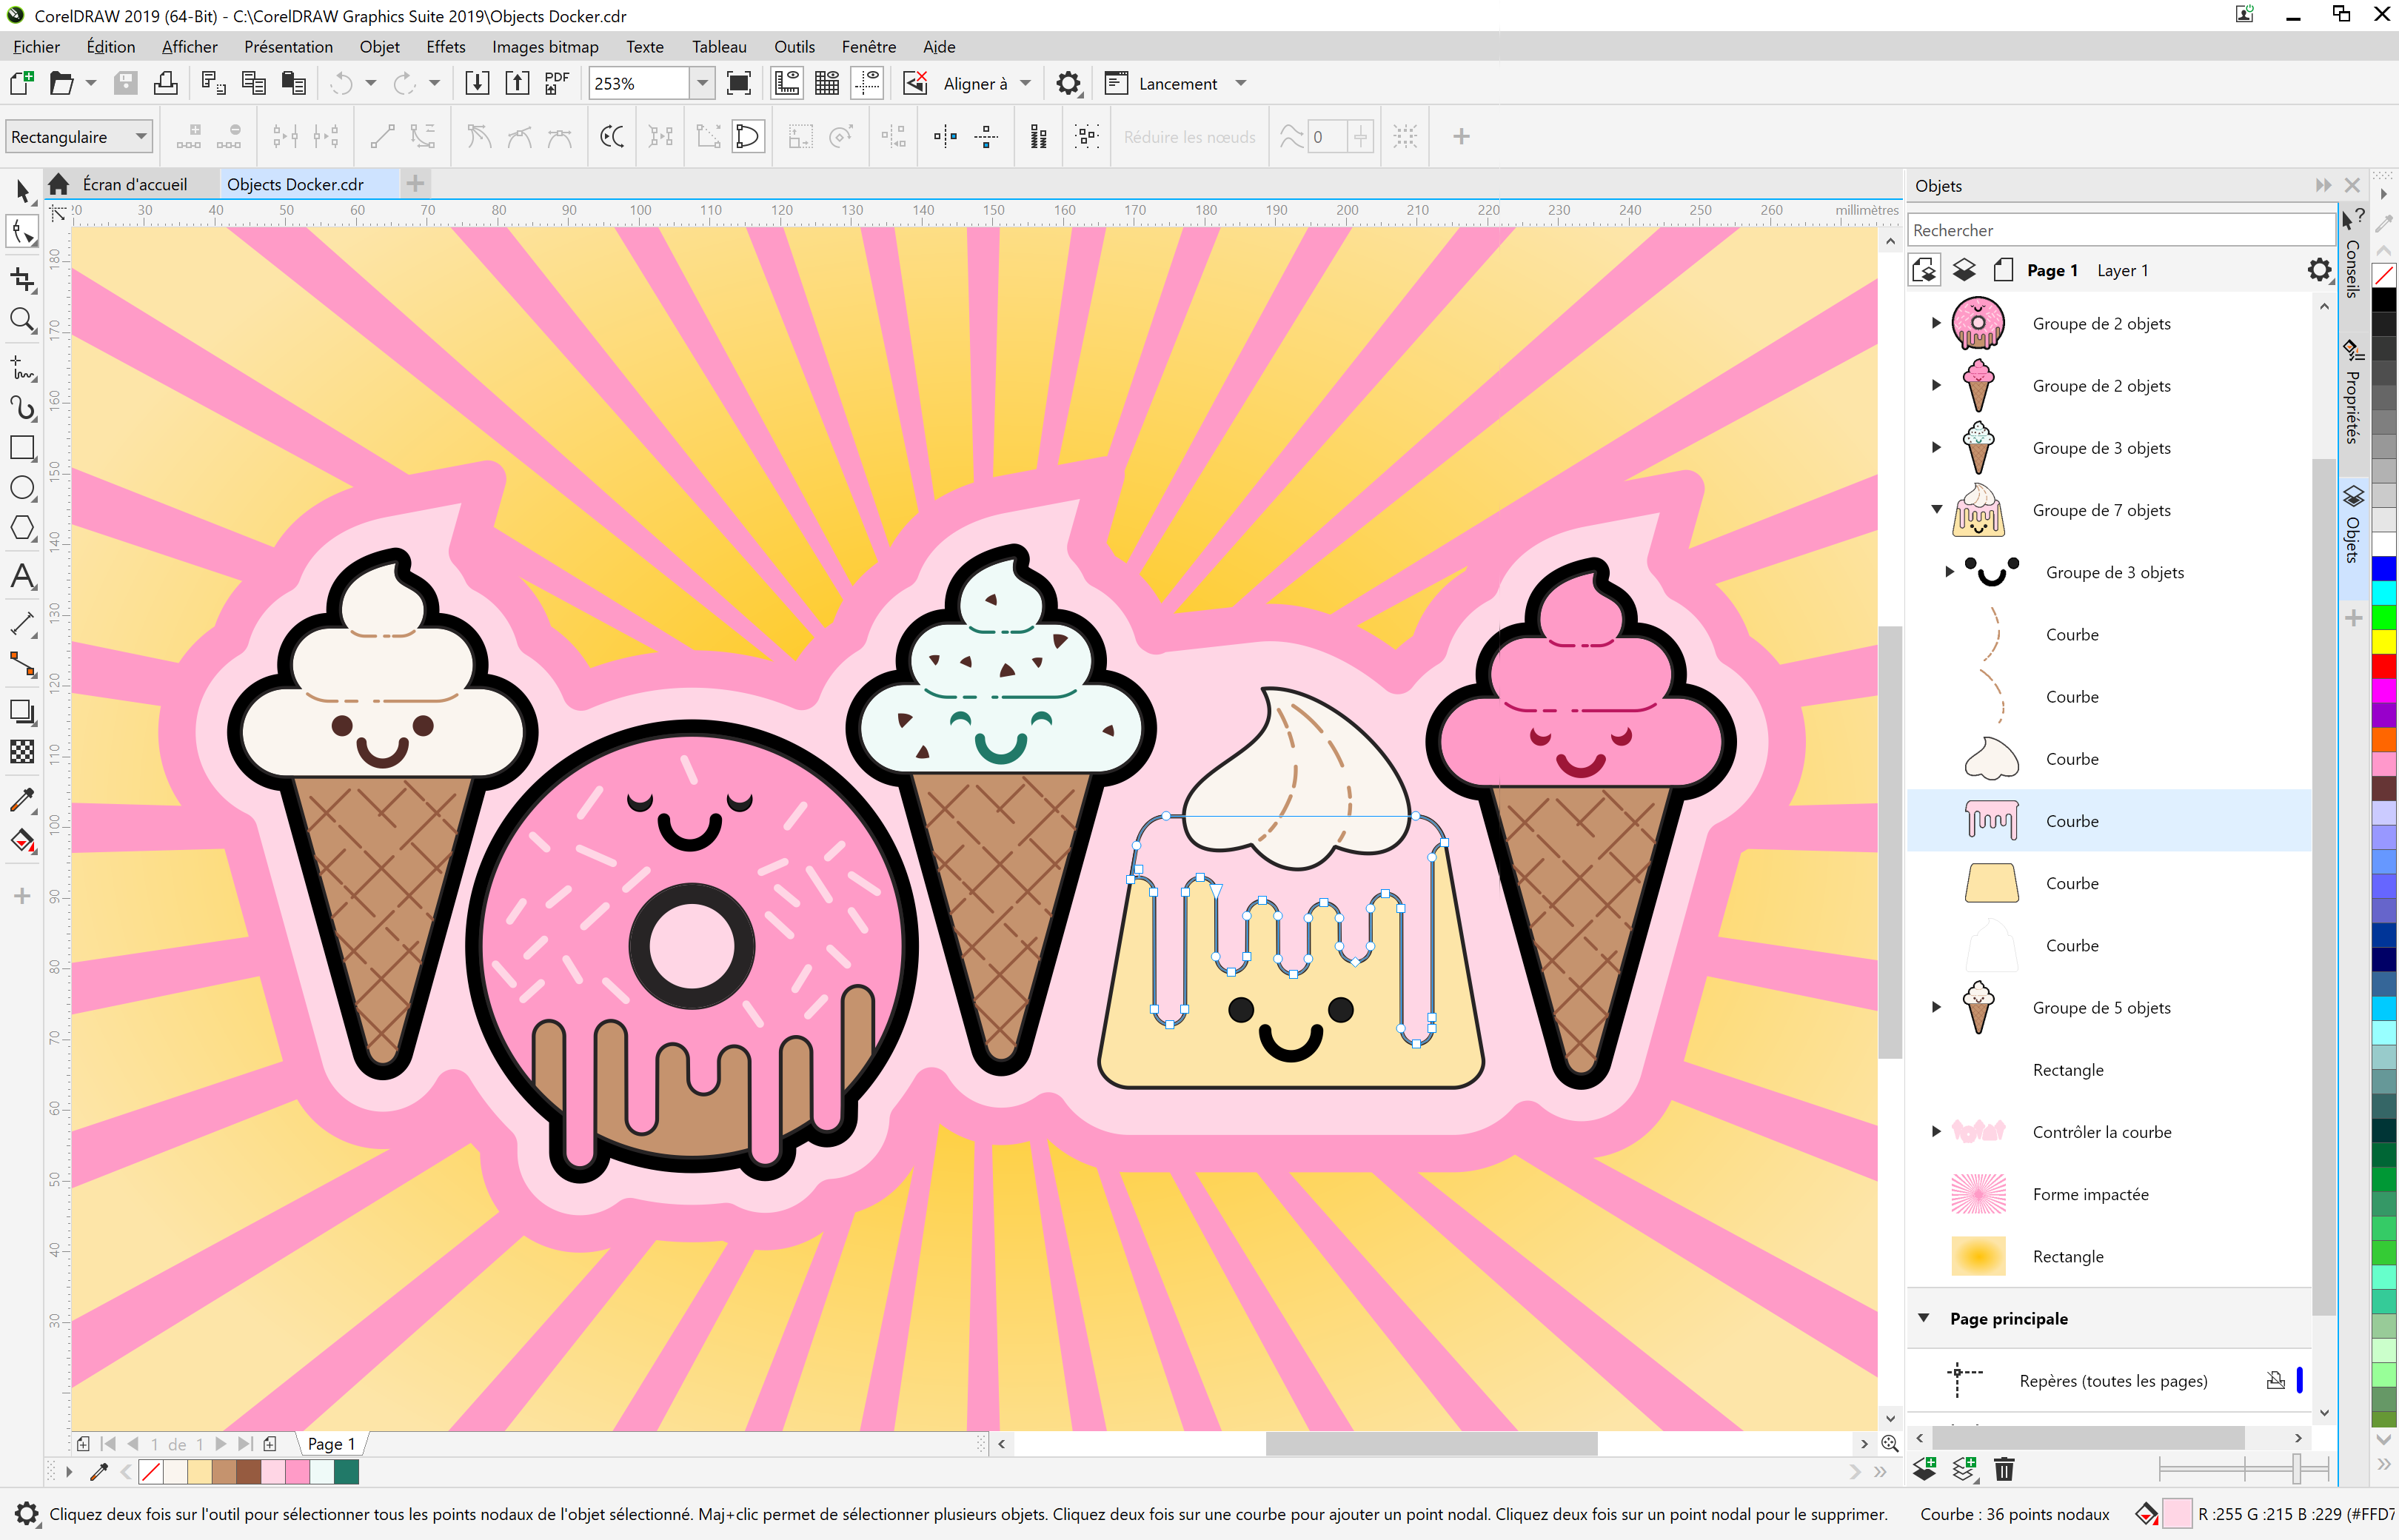Select the Text tool
Viewport: 2399px width, 1540px height.
click(22, 577)
